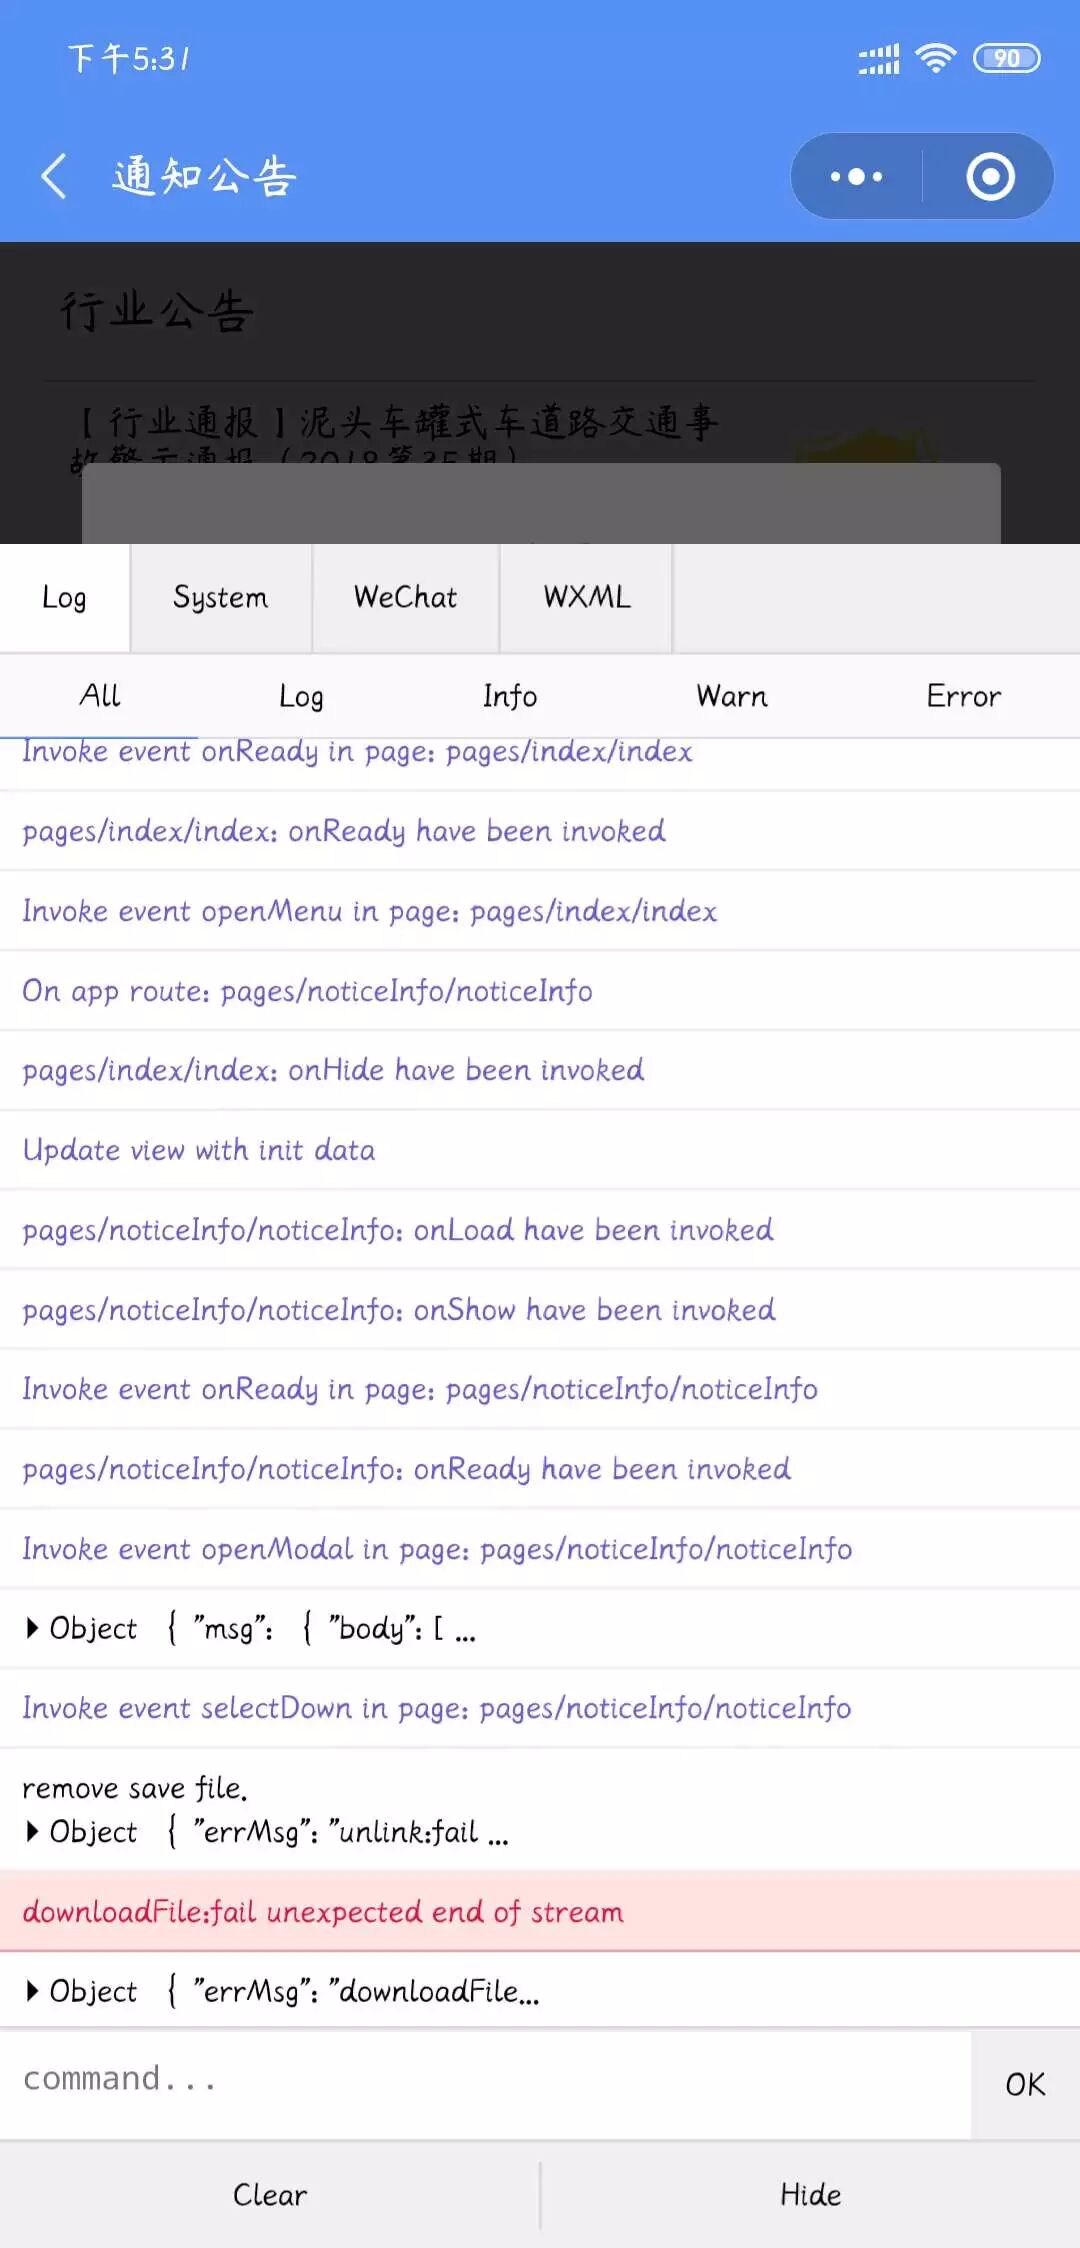Viewport: 1080px width, 2248px height.
Task: Filter logs by Info level
Action: pos(510,696)
